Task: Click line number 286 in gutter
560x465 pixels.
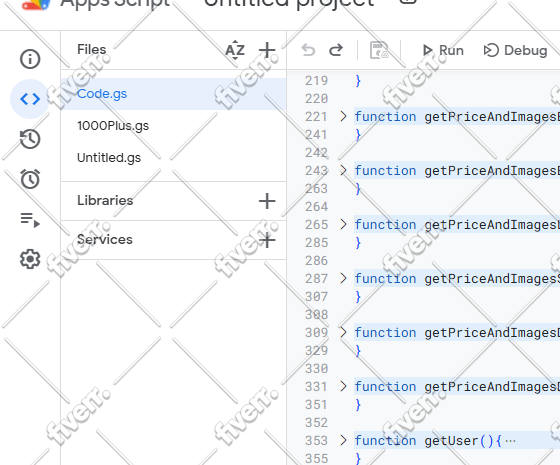Action: coord(316,261)
